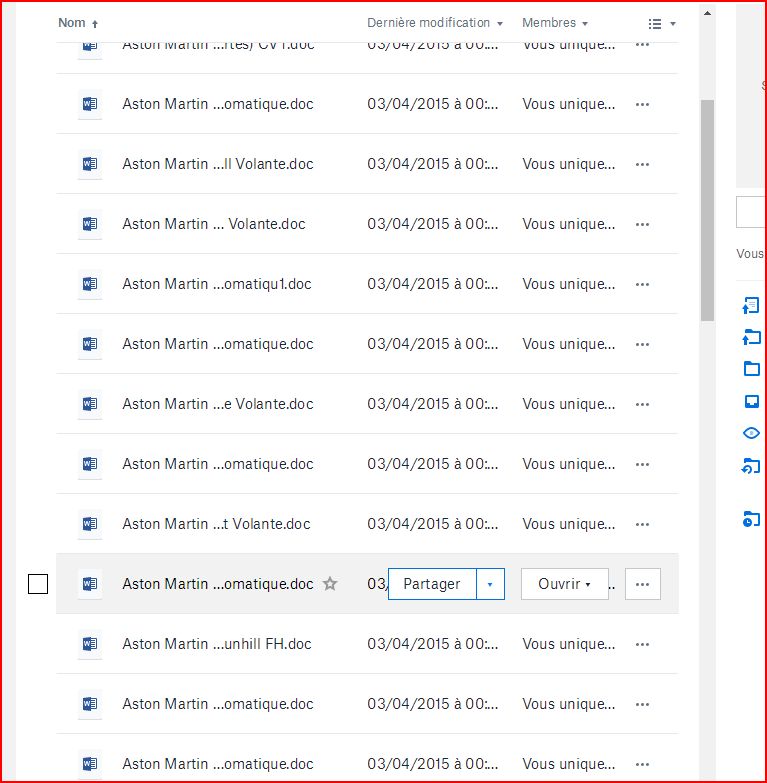Open more options button on highlighted row
Screen dimensions: 767x783
click(x=643, y=584)
